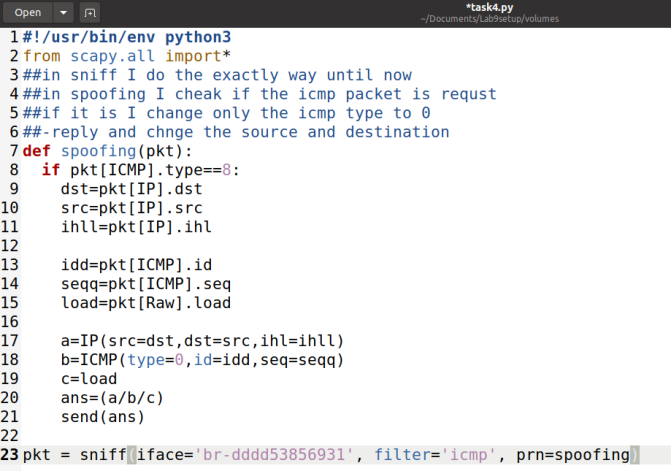672x472 pixels.
Task: Click the comment '##in sniff I do the exactly way until now'
Action: tap(217, 75)
